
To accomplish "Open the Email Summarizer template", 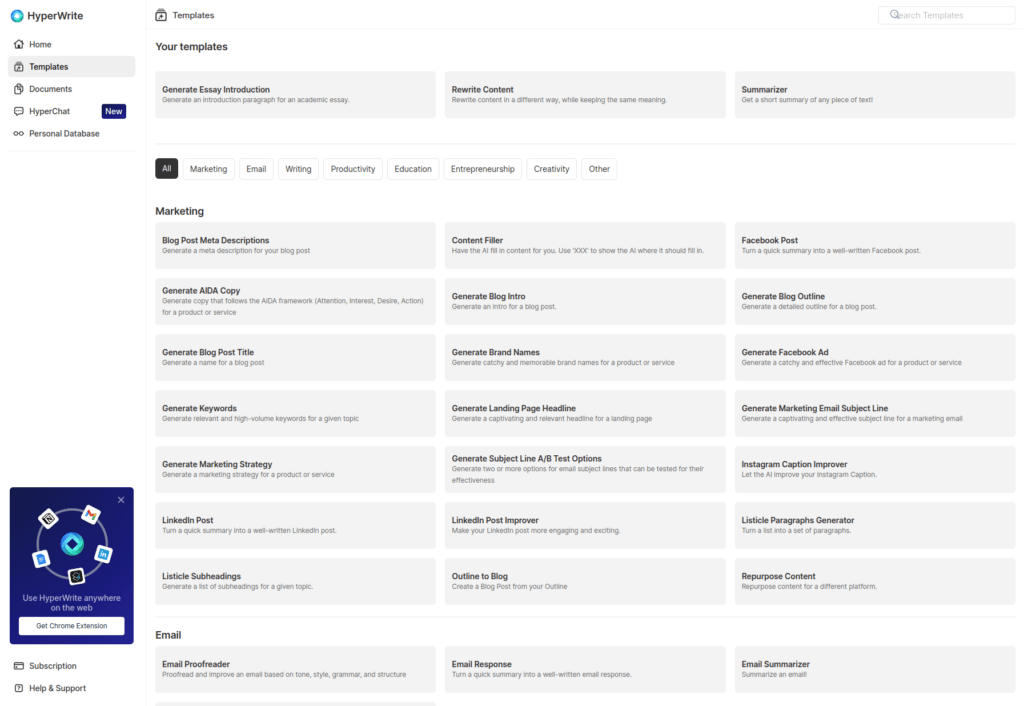I will point(875,669).
